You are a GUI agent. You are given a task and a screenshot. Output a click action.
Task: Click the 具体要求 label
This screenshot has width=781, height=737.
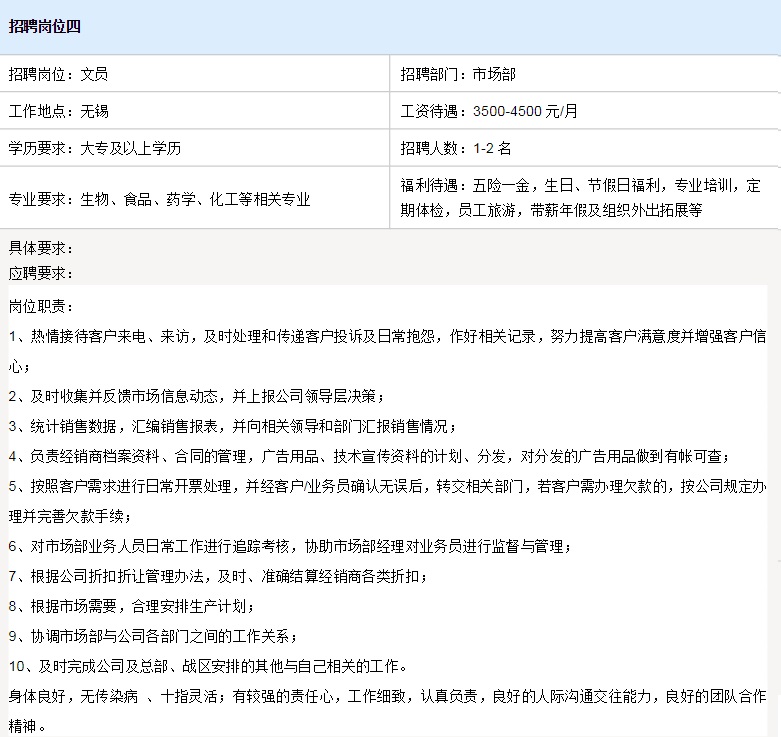click(x=41, y=248)
